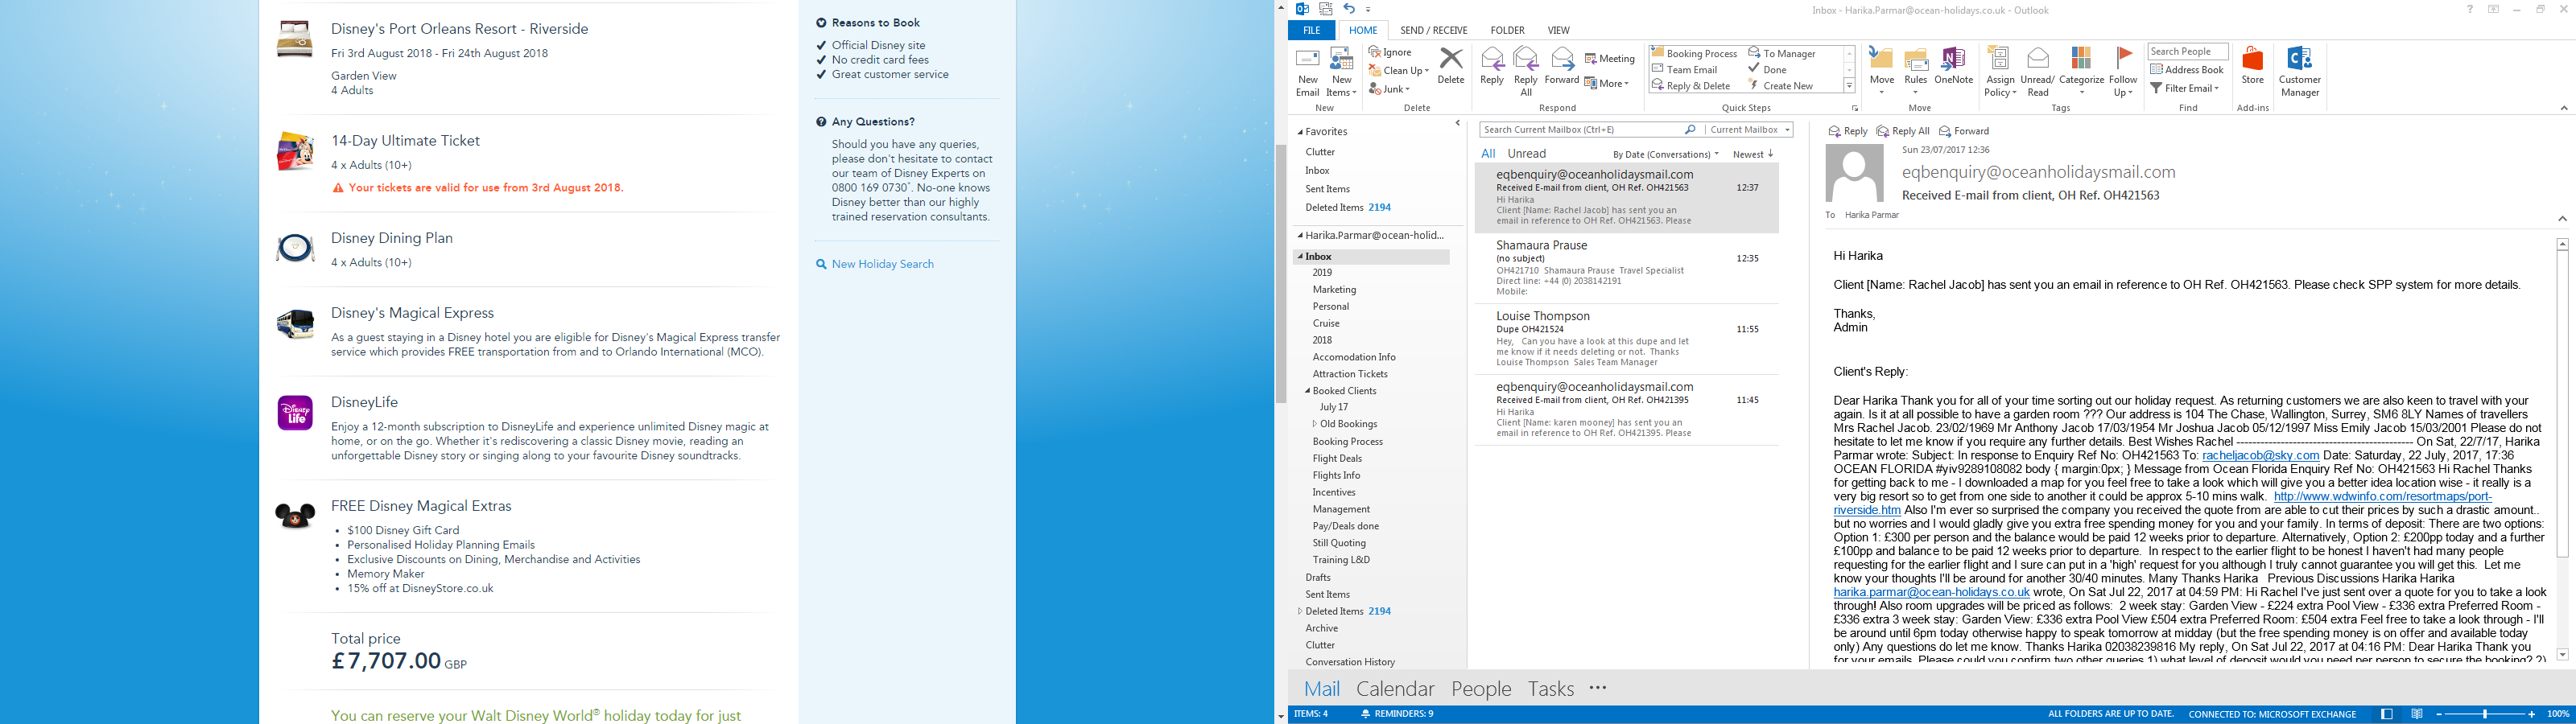This screenshot has width=2576, height=724.
Task: Open the Louise Thompson Dupe OH421524 email
Action: [x=1627, y=339]
